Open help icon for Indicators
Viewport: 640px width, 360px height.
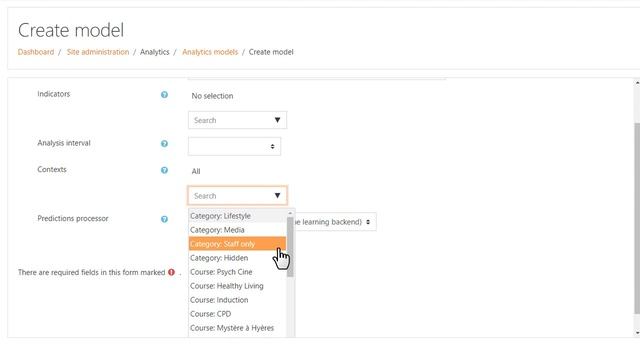tap(164, 95)
